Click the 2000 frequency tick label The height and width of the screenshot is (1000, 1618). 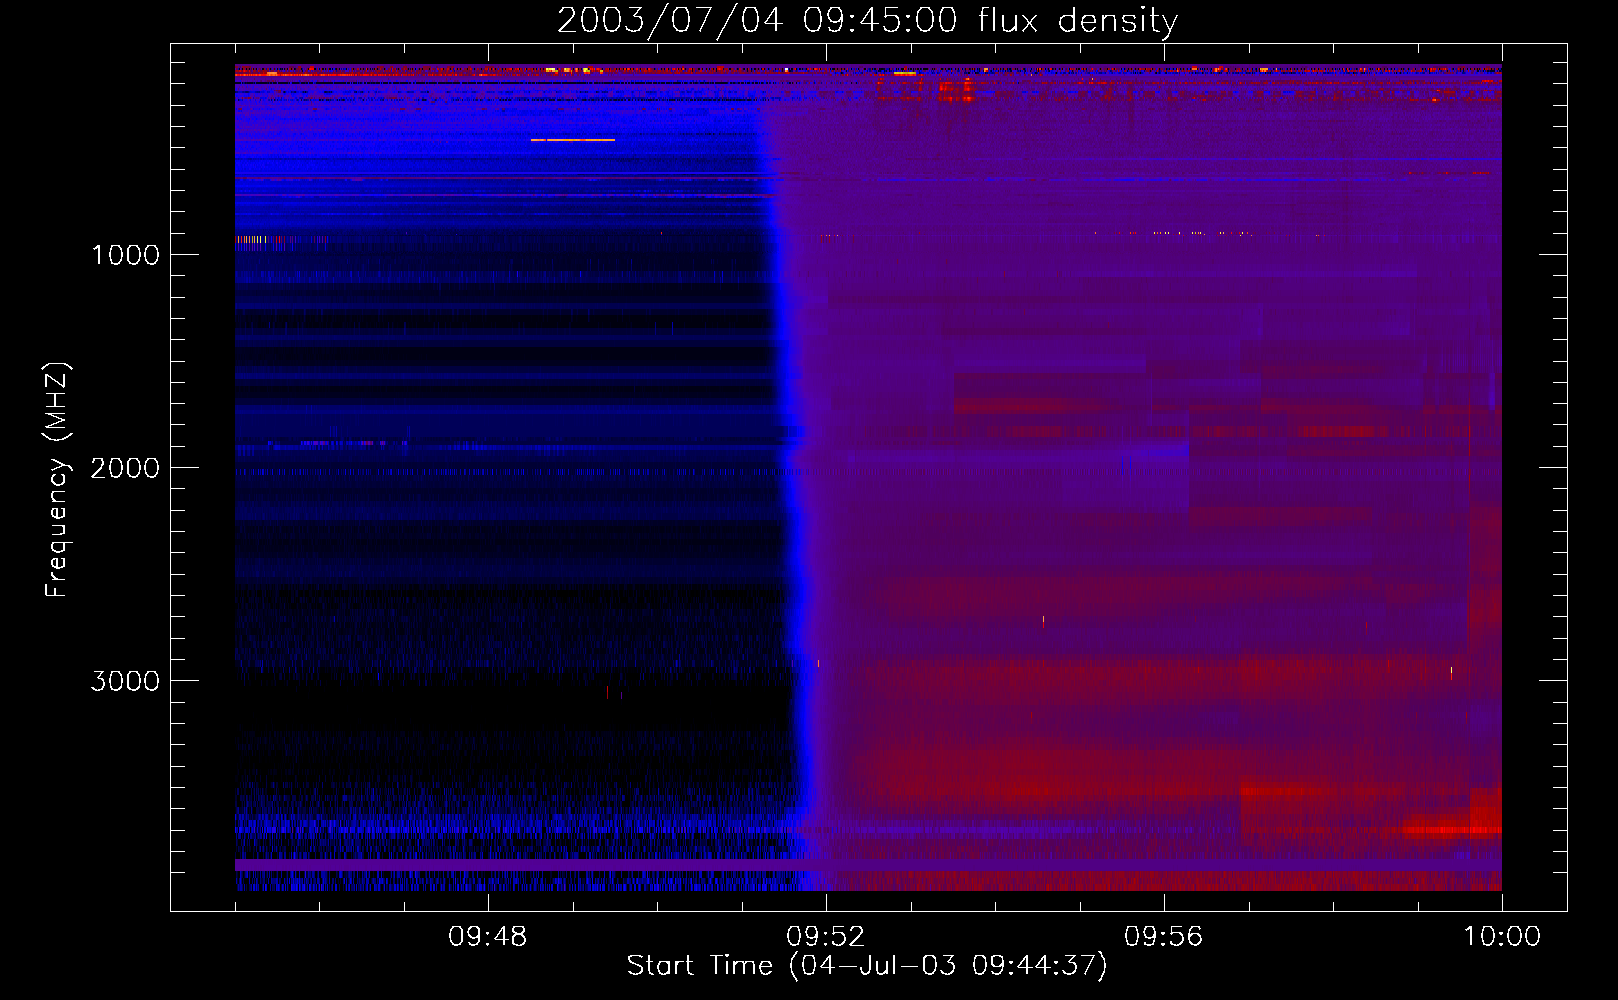pyautogui.click(x=125, y=468)
